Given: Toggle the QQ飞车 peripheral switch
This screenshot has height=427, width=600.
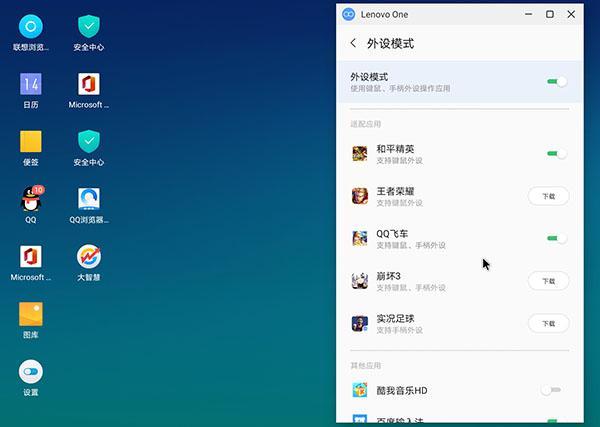Looking at the screenshot, I should [x=557, y=238].
